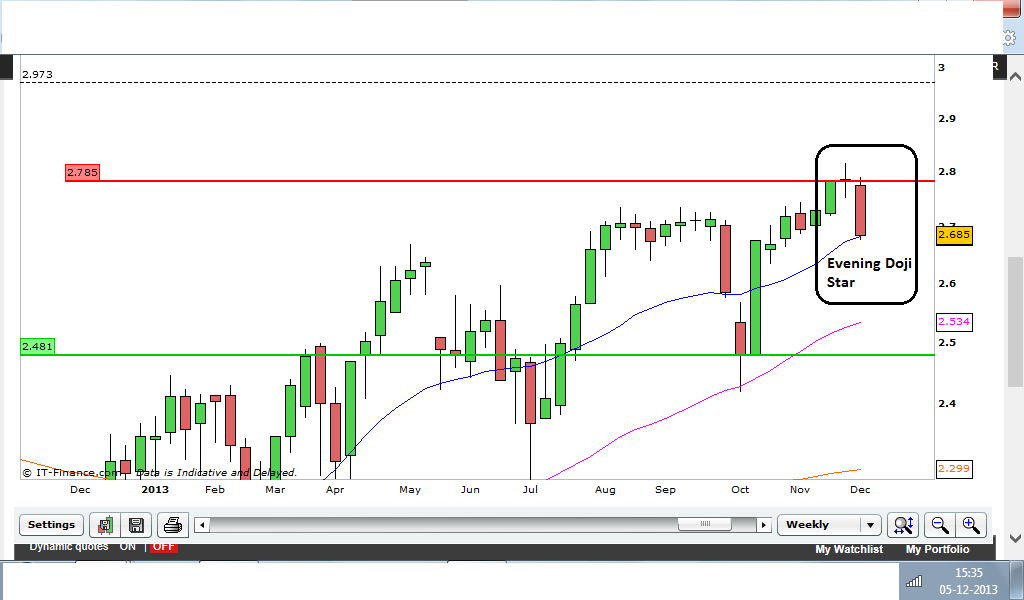Image resolution: width=1024 pixels, height=600 pixels.
Task: Click the network signal tray icon
Action: [914, 580]
